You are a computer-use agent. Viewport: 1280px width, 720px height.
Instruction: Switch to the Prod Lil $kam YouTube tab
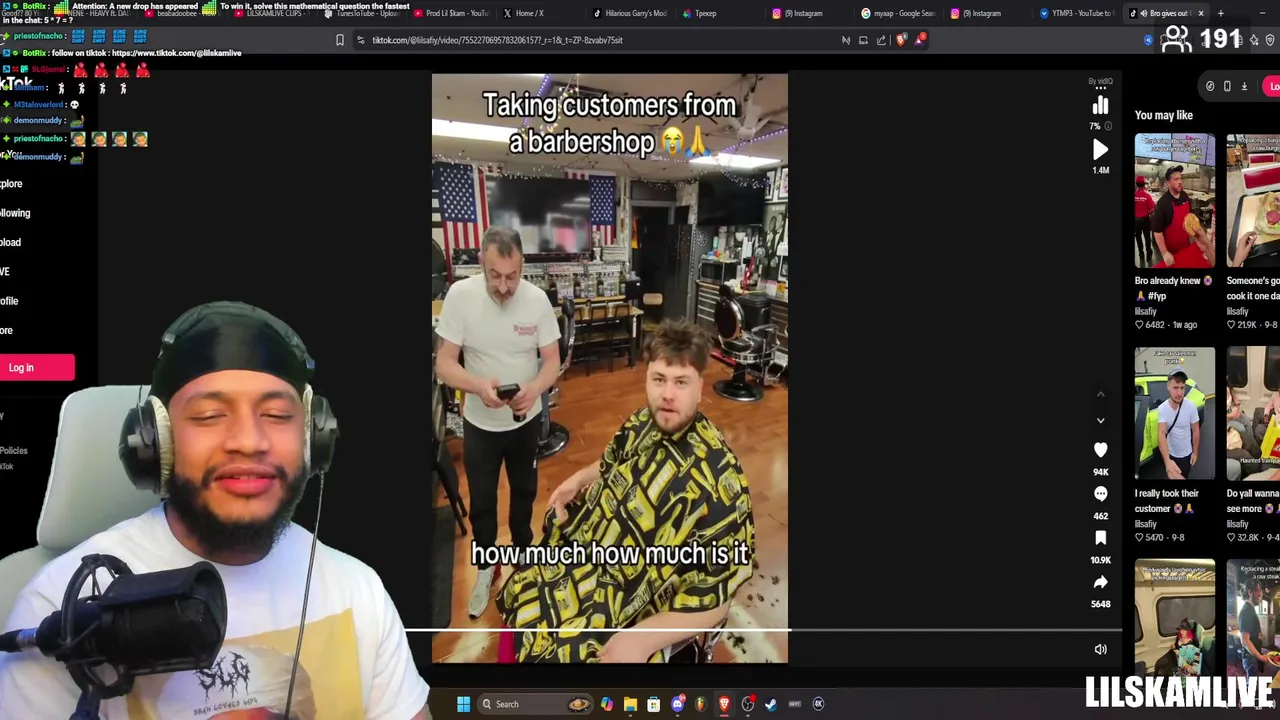[451, 13]
